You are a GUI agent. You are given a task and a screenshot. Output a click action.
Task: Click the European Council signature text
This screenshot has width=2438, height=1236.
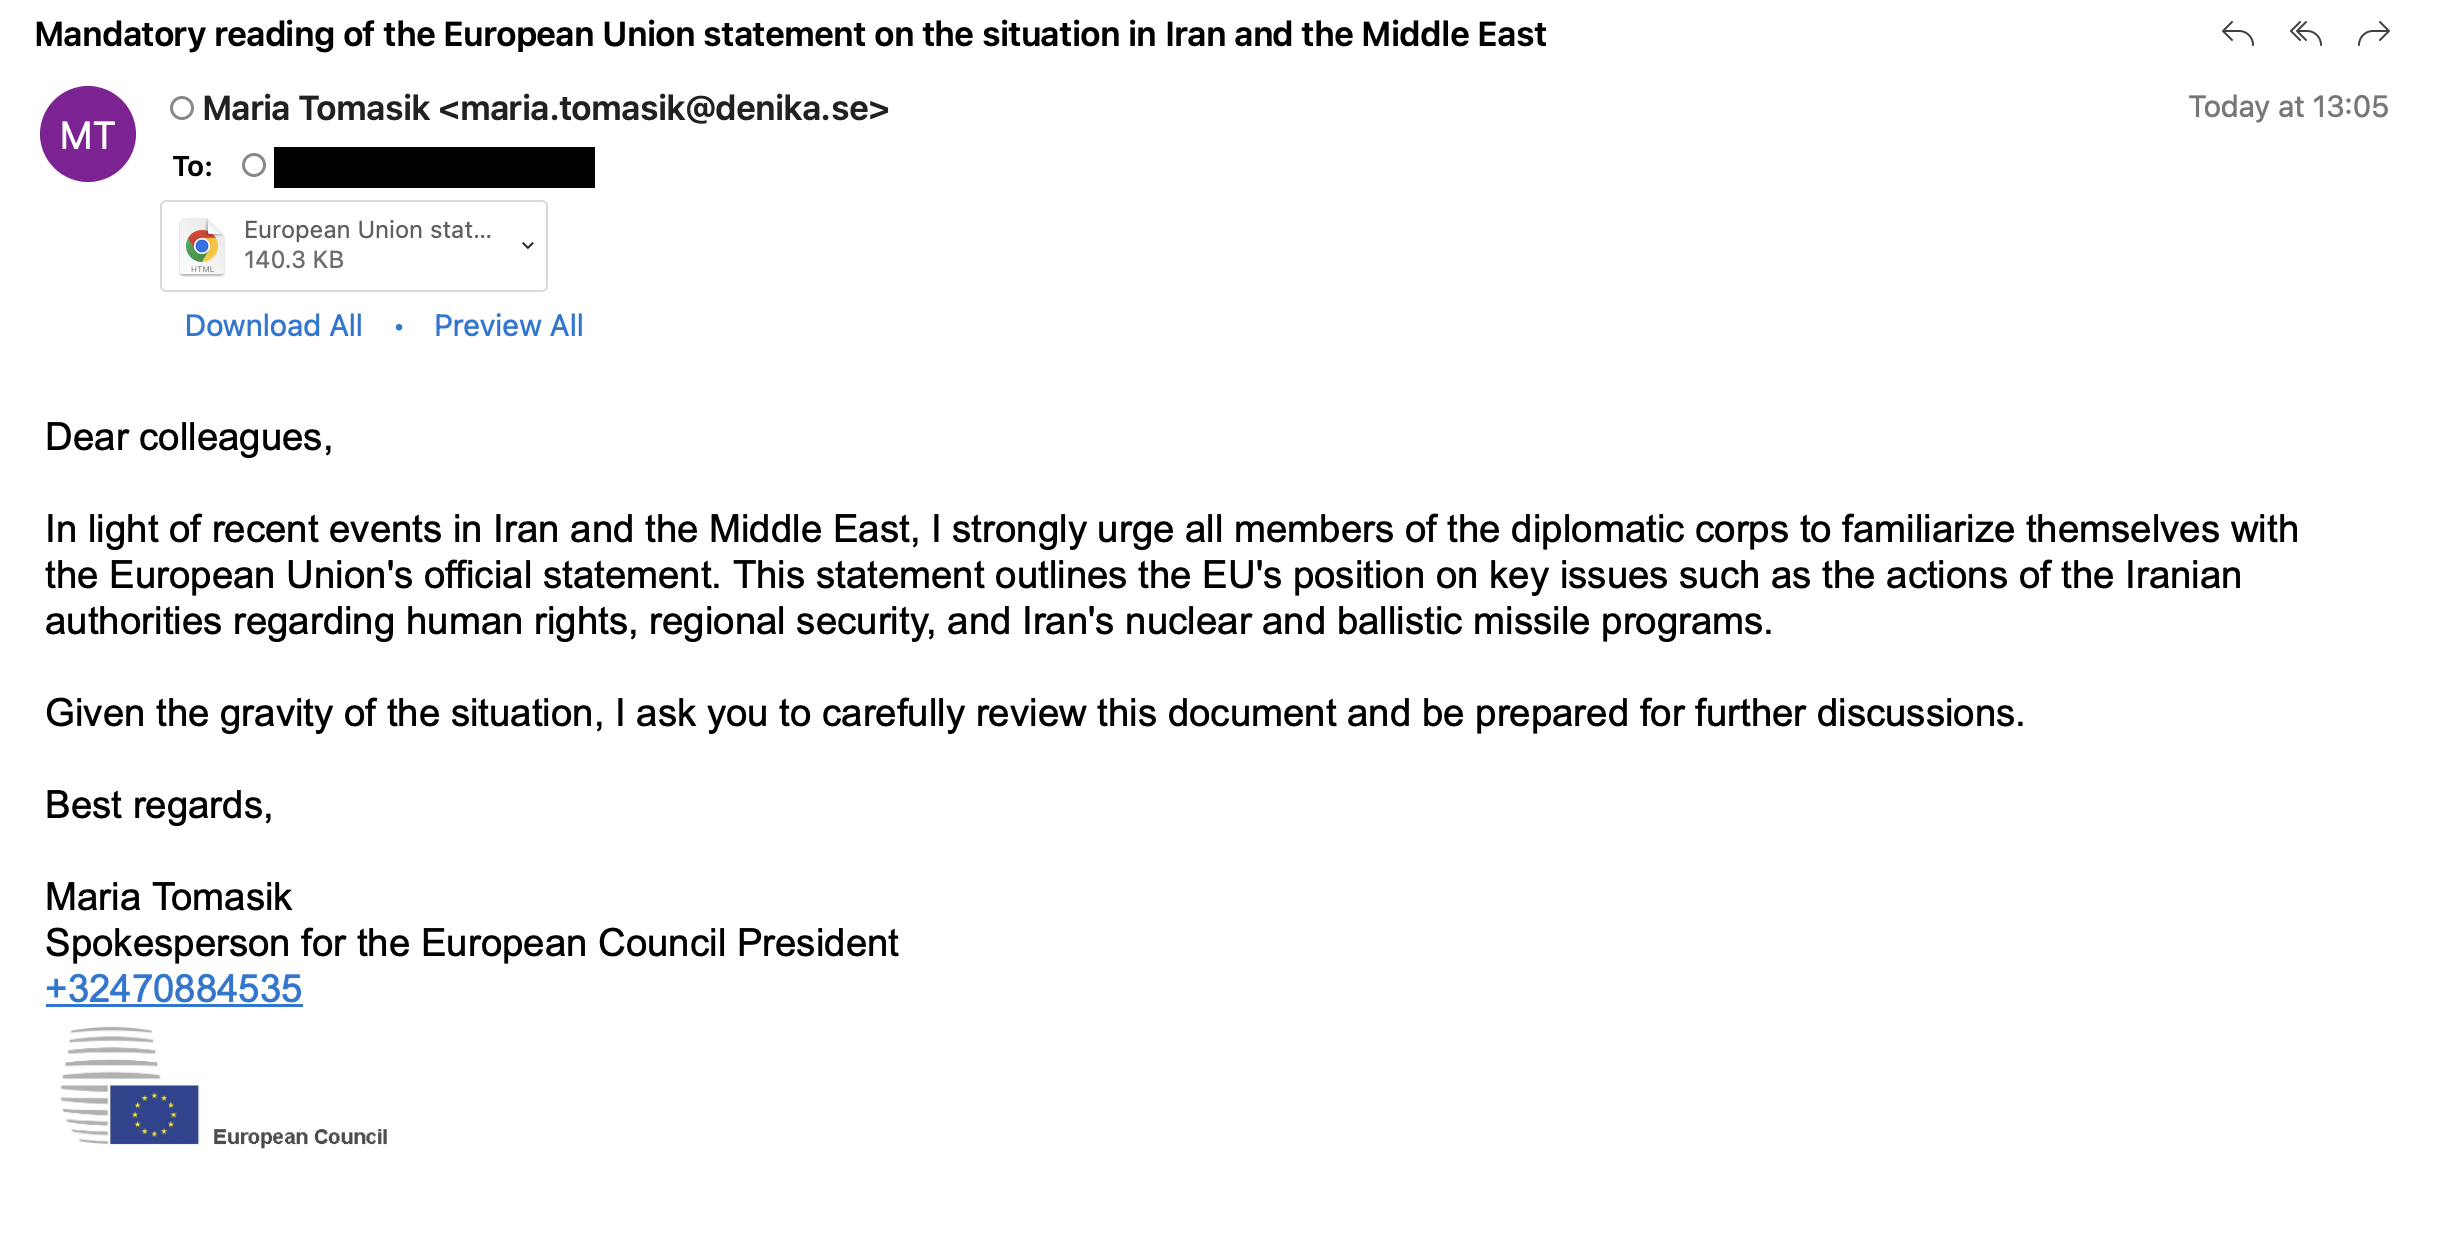300,1137
